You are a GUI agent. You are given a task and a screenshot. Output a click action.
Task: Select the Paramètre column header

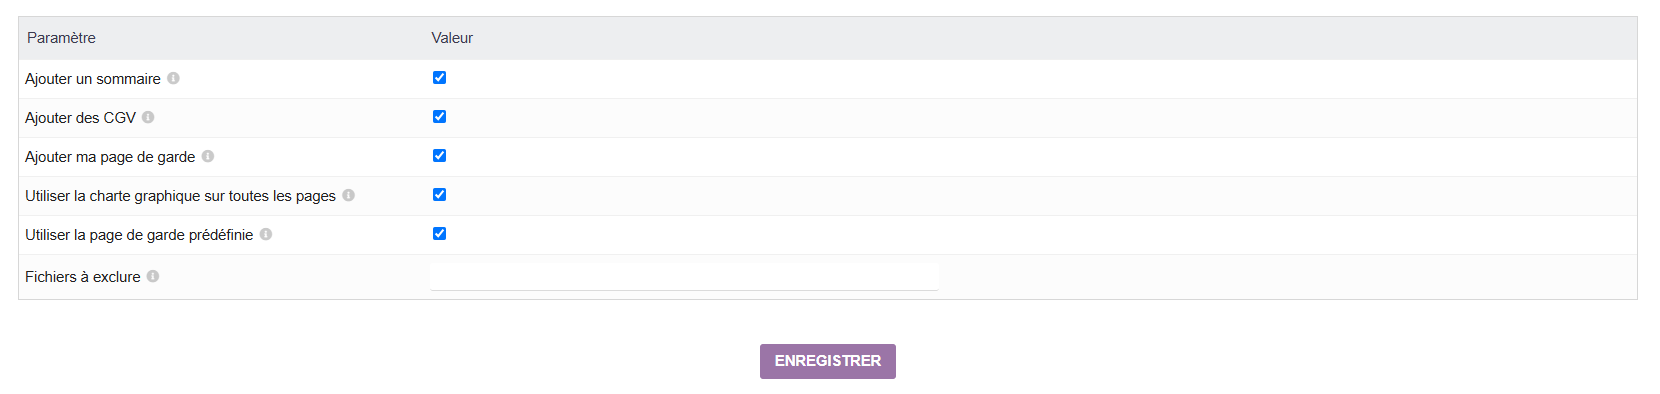point(61,38)
